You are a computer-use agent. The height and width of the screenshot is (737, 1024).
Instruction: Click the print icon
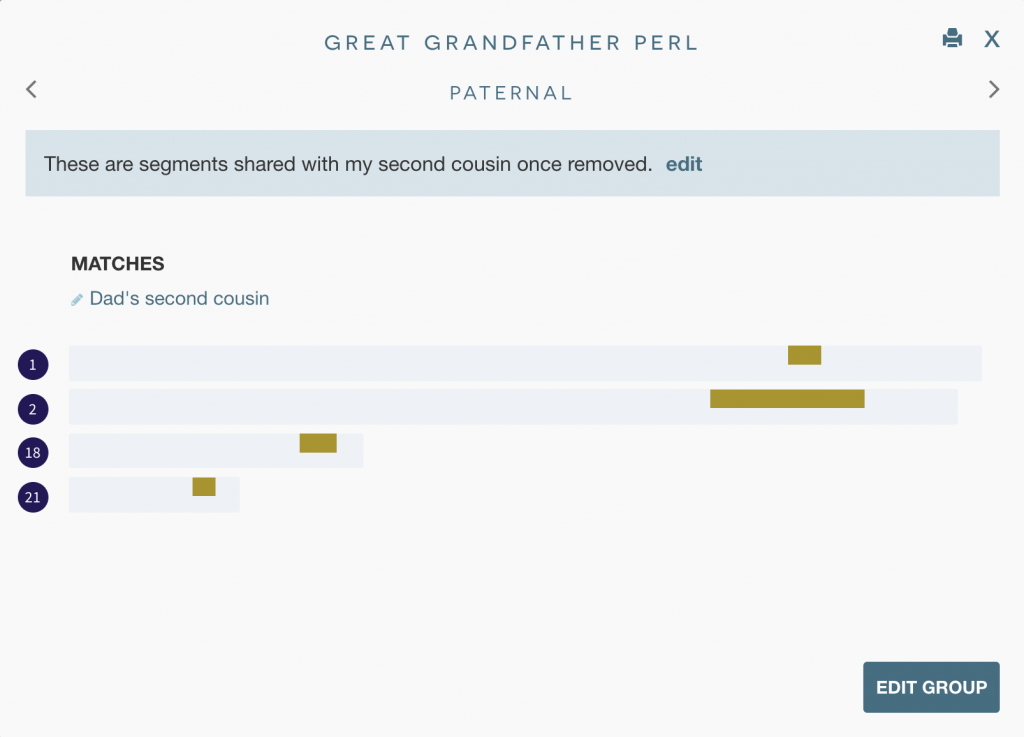(952, 39)
